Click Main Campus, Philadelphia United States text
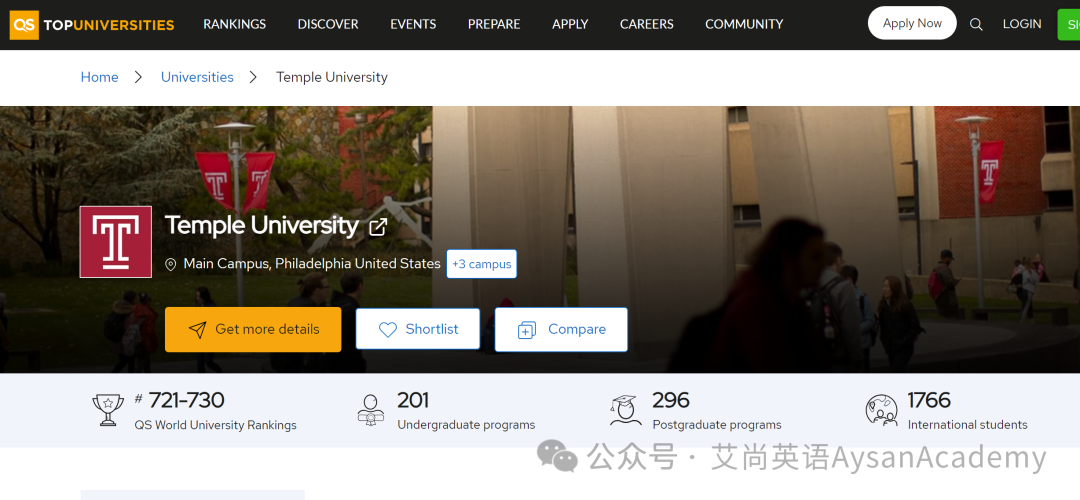The width and height of the screenshot is (1080, 500). [312, 264]
